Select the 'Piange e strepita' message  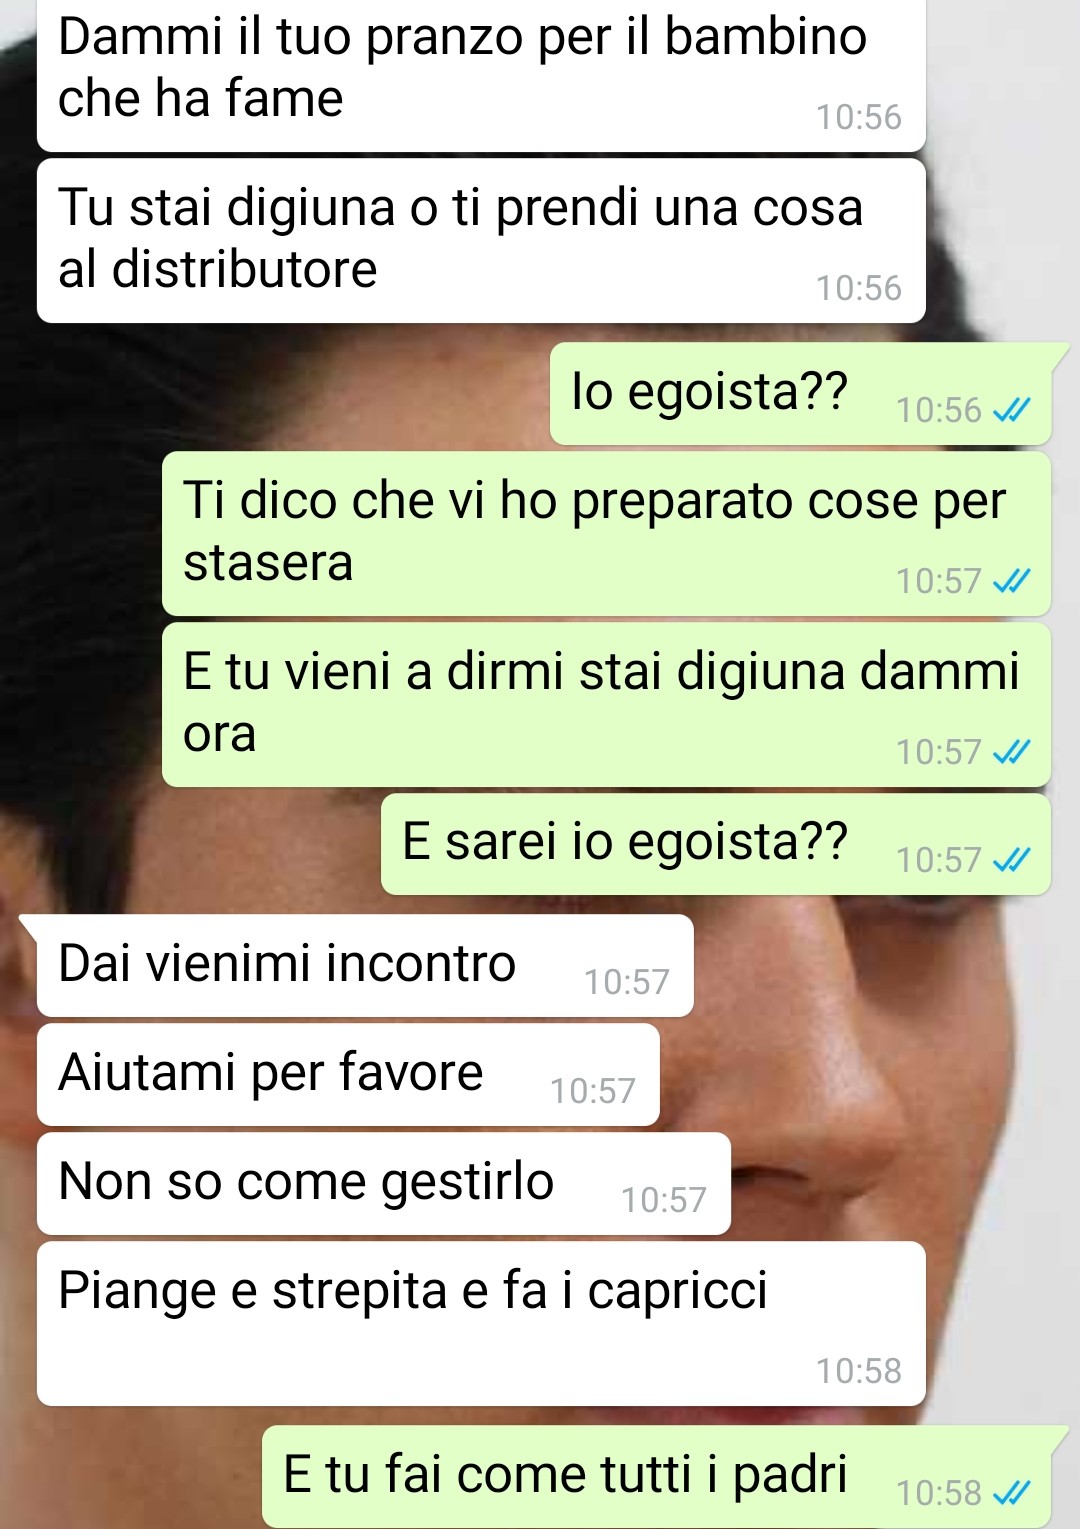tap(481, 1323)
